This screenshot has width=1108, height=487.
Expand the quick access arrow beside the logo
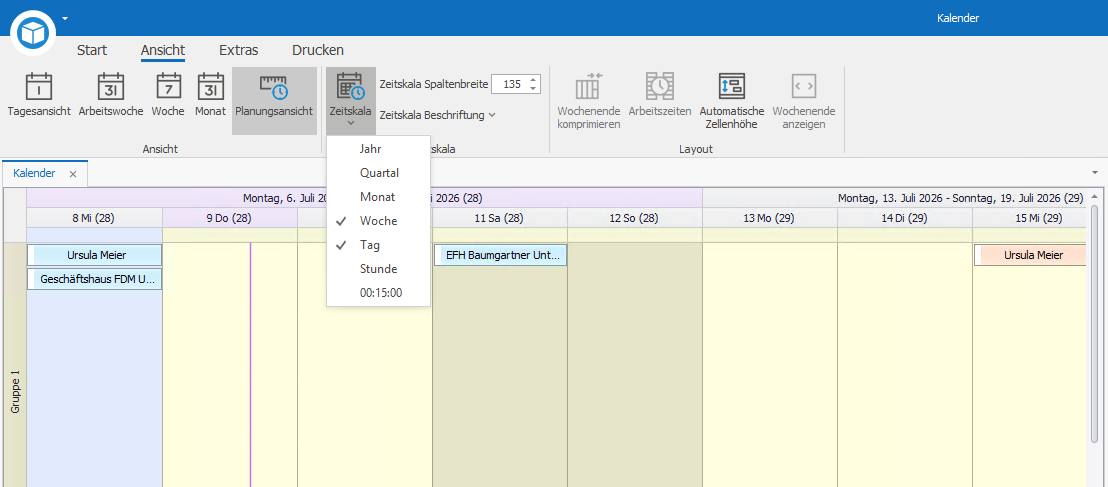click(65, 18)
